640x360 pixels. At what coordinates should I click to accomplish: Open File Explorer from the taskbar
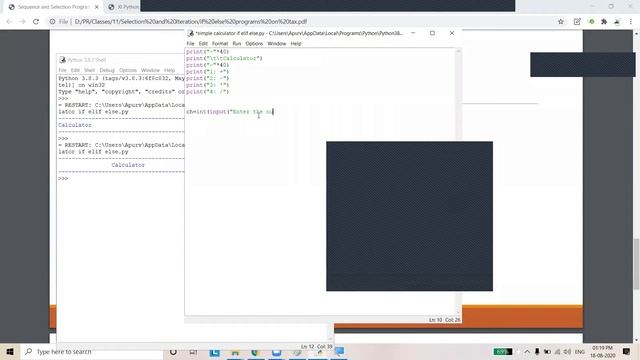(x=235, y=351)
